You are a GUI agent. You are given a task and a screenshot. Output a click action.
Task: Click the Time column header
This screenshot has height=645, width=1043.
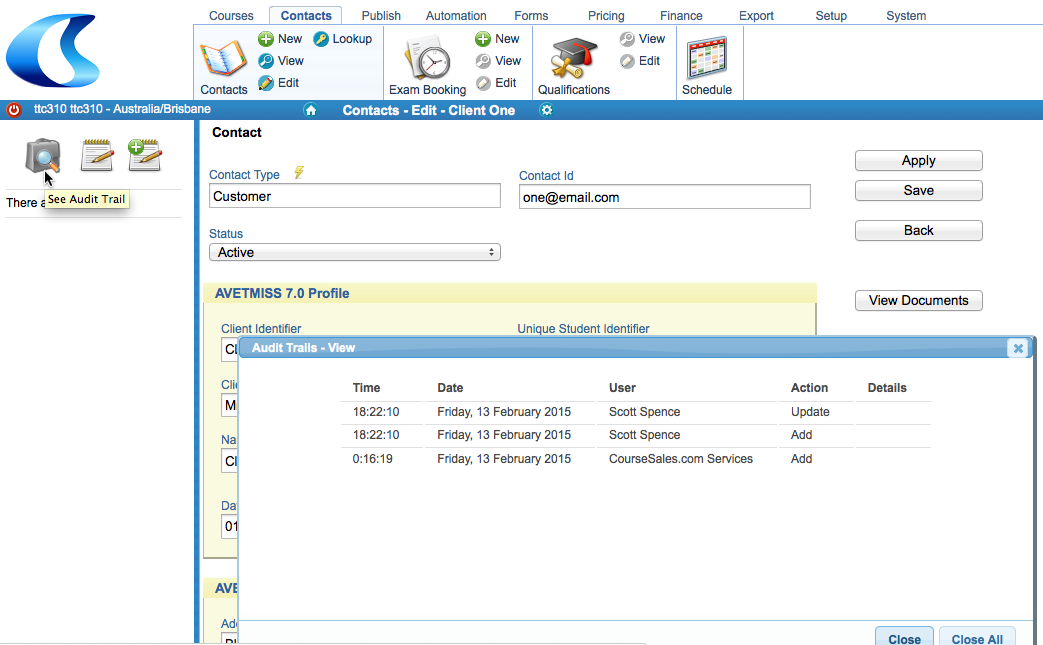(367, 388)
